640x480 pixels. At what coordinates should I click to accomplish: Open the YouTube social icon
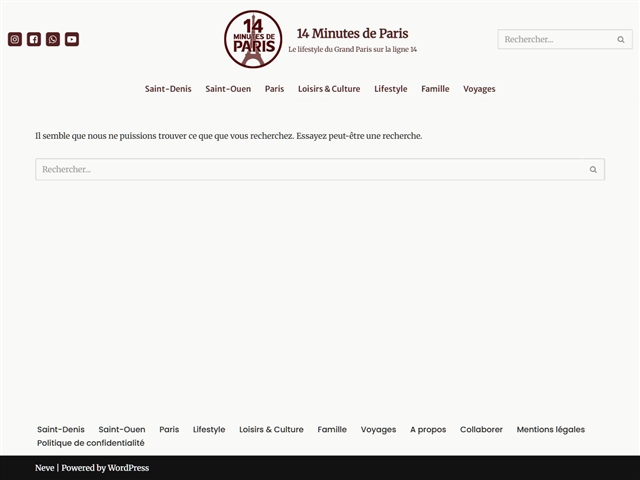pyautogui.click(x=72, y=40)
